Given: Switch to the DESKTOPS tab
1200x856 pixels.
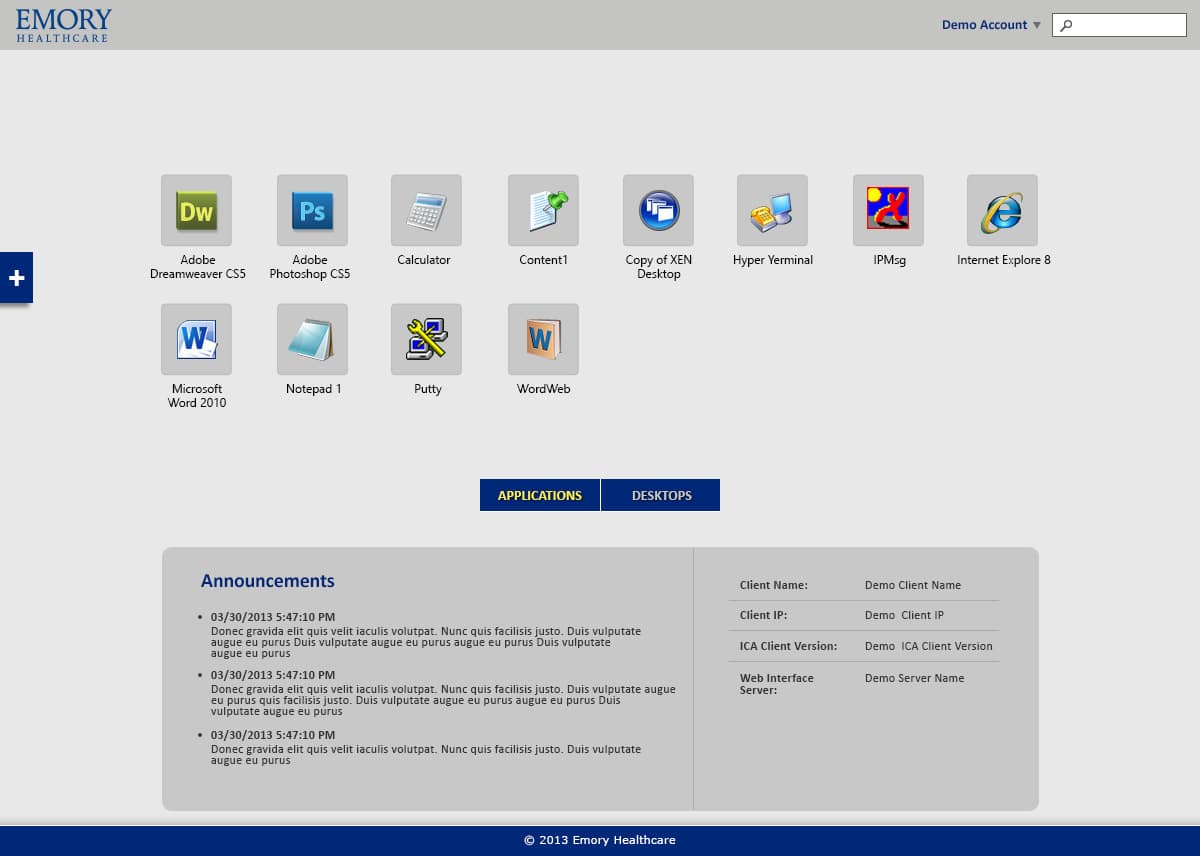Looking at the screenshot, I should coord(661,495).
